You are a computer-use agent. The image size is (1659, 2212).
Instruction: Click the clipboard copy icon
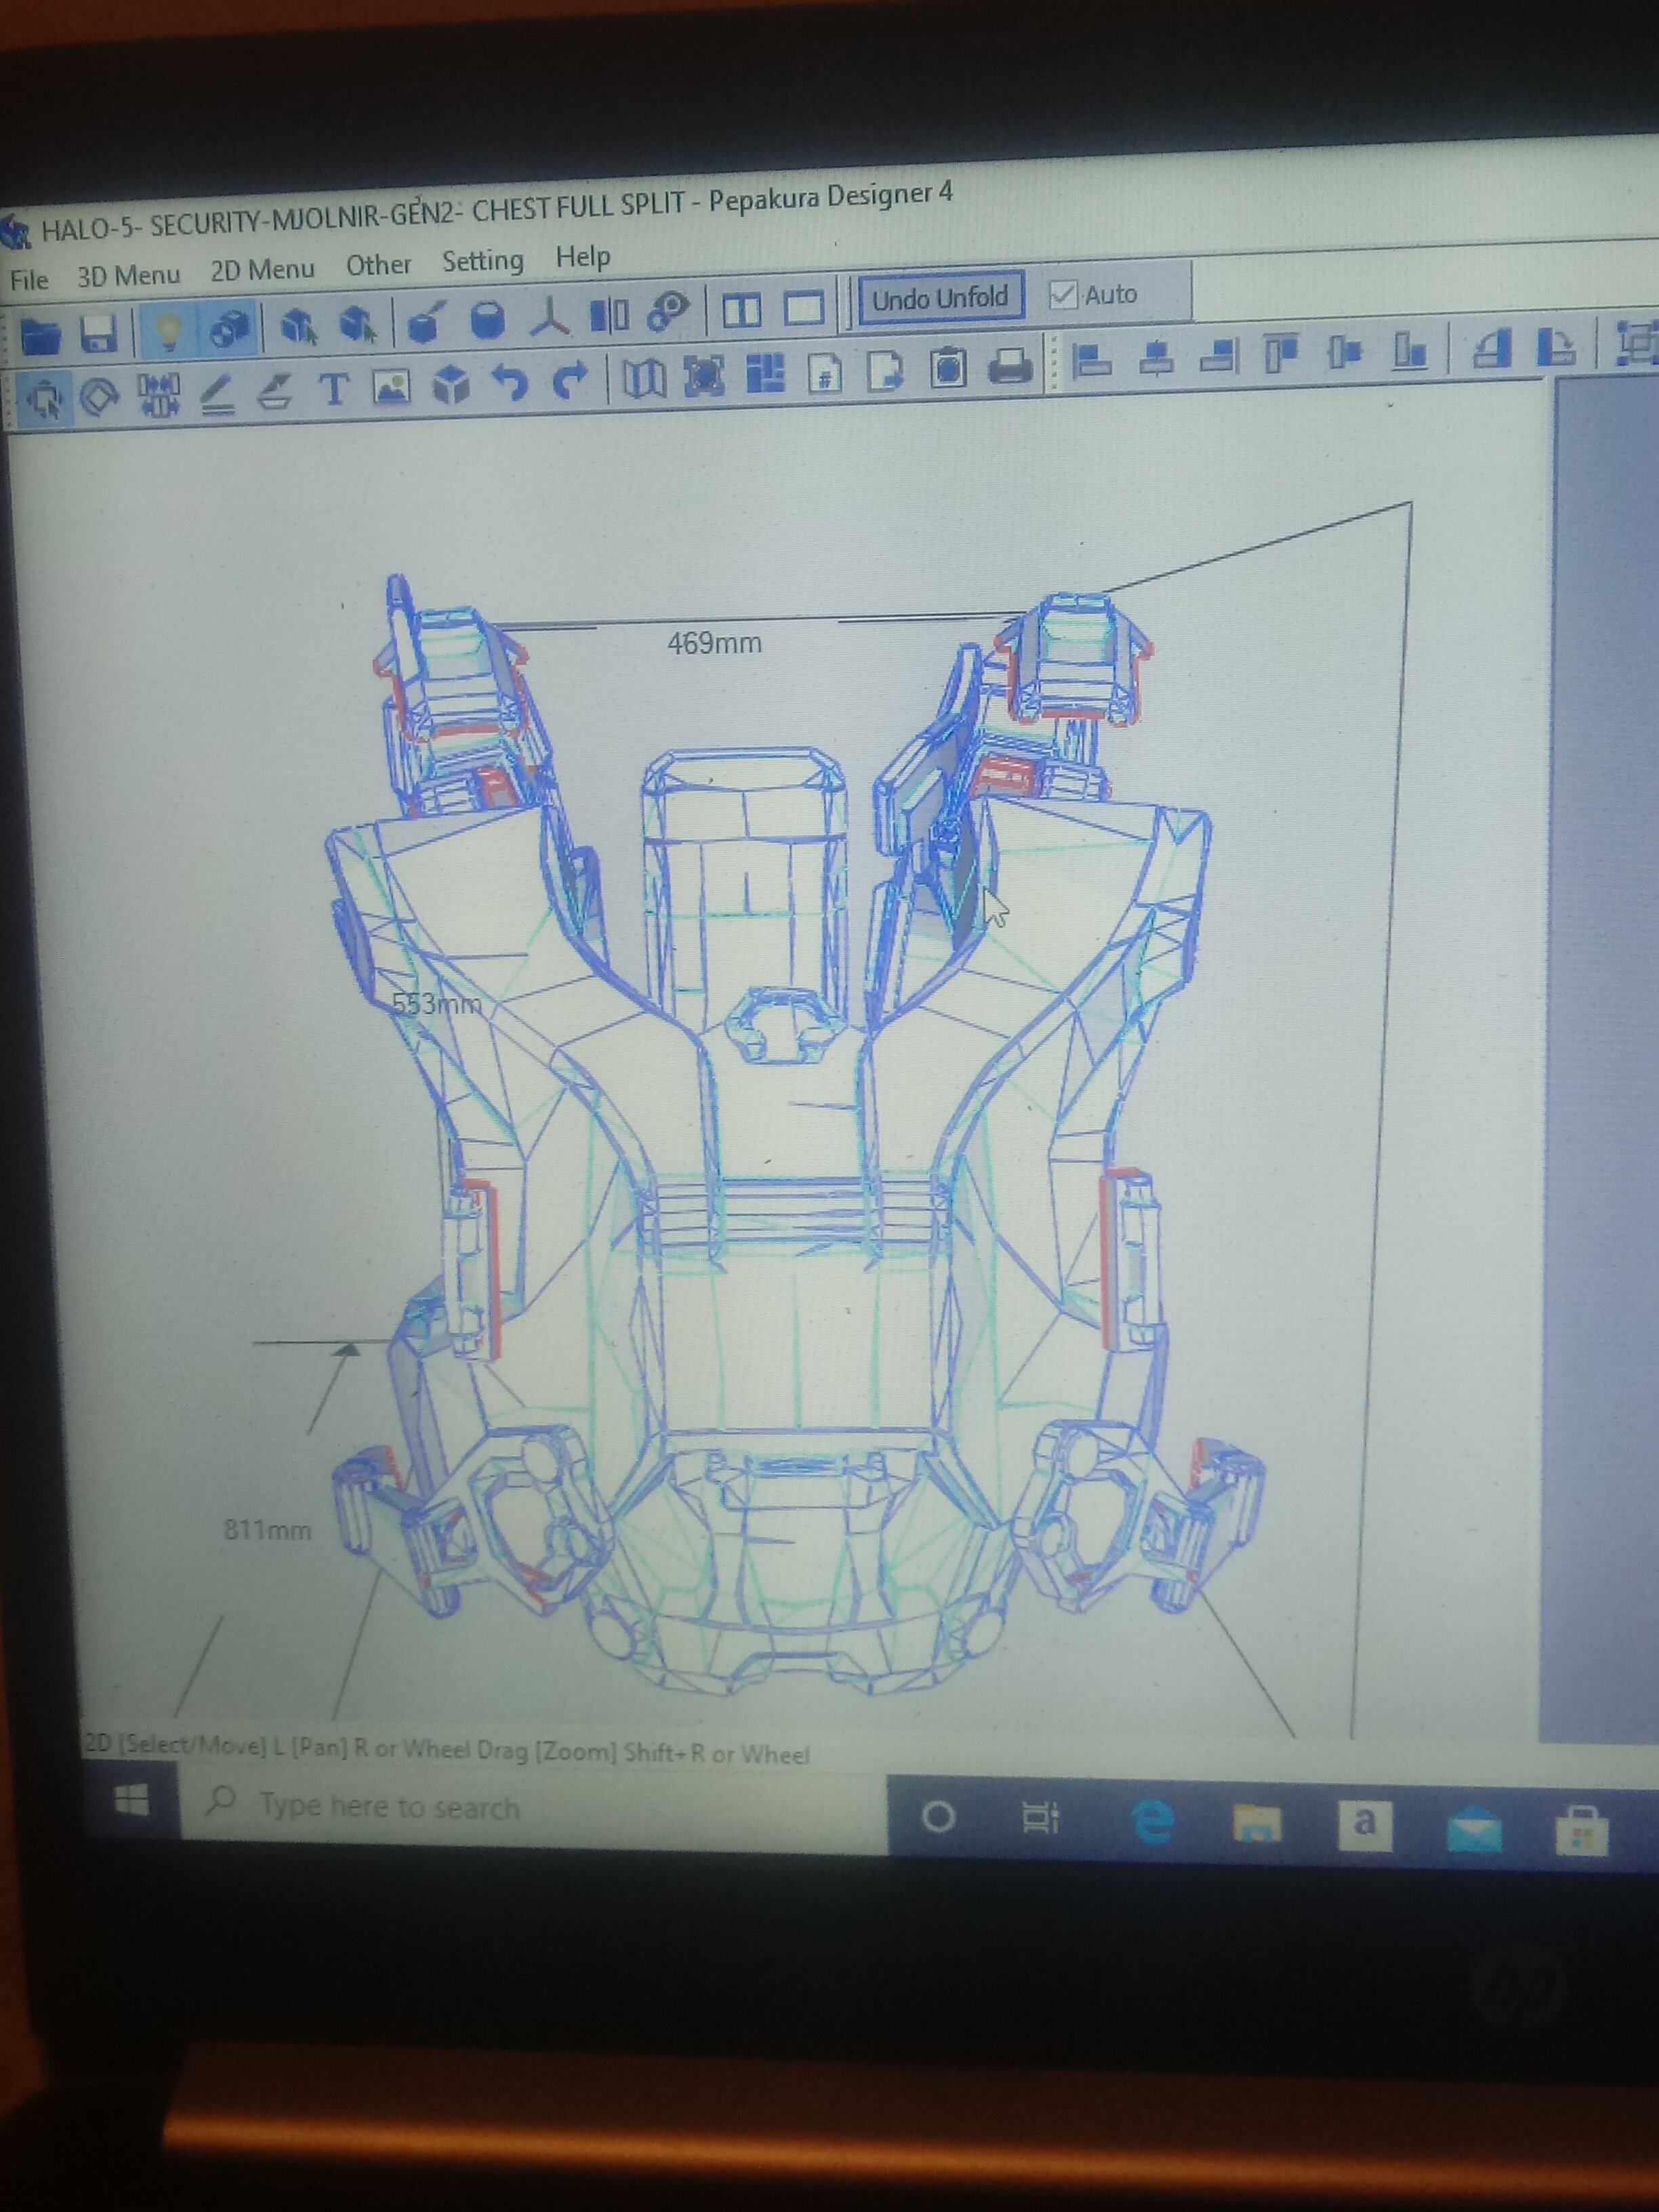[948, 369]
